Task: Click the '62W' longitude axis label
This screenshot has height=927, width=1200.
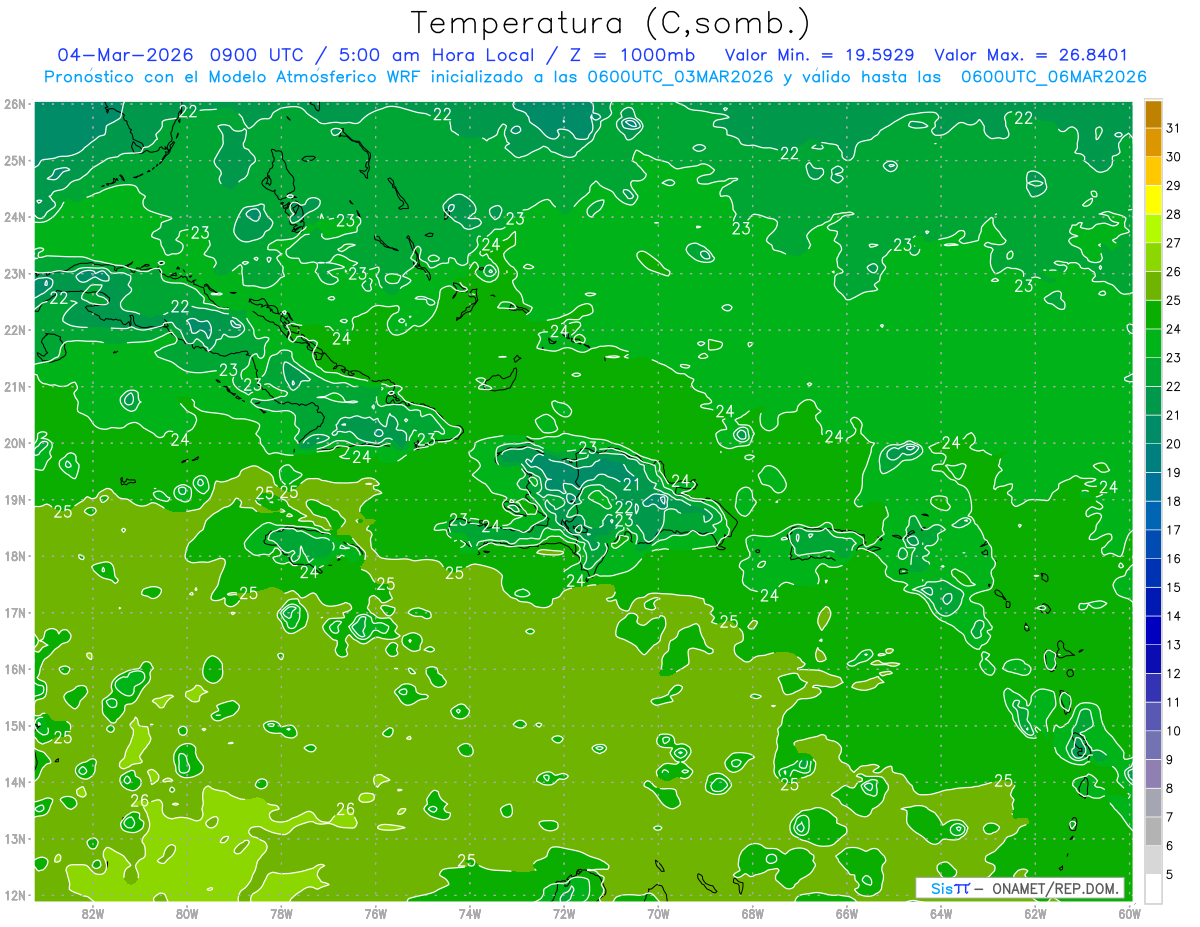Action: pyautogui.click(x=1035, y=913)
